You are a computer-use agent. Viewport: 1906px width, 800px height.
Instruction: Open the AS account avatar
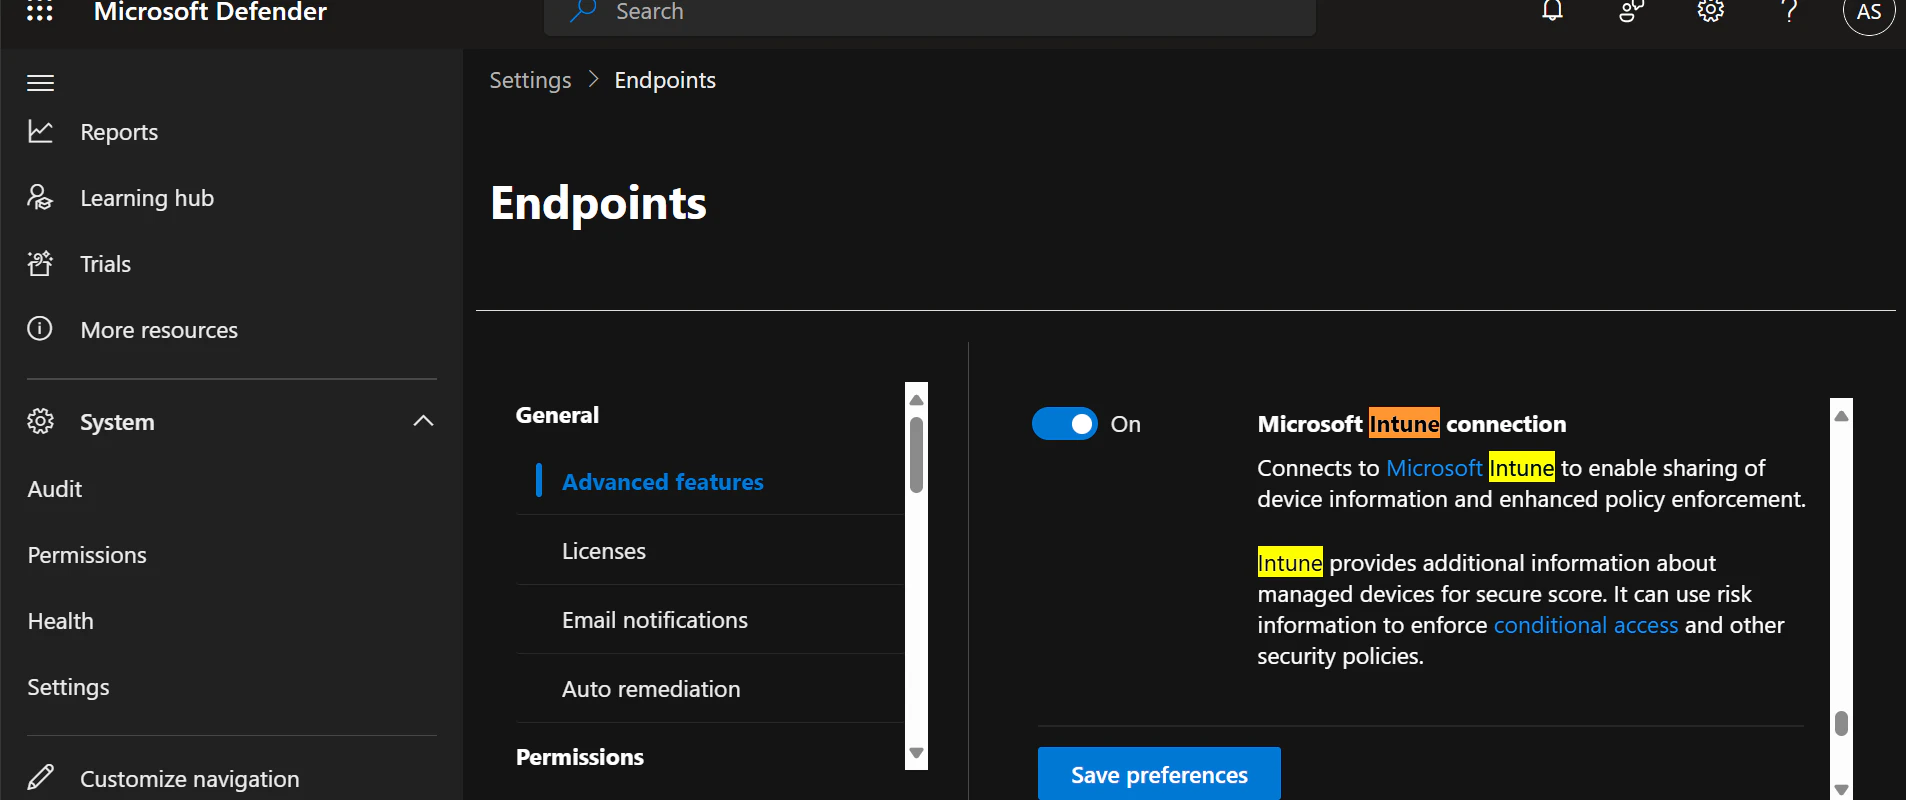click(x=1869, y=11)
